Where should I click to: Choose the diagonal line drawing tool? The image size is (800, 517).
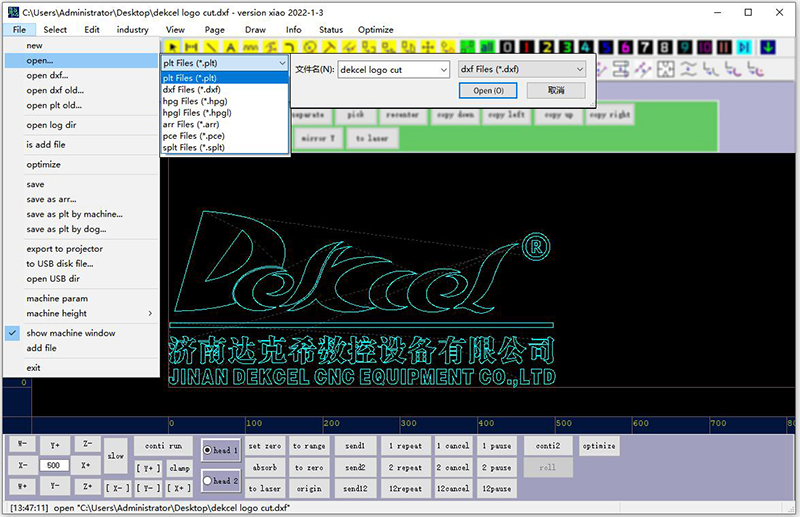coord(211,47)
